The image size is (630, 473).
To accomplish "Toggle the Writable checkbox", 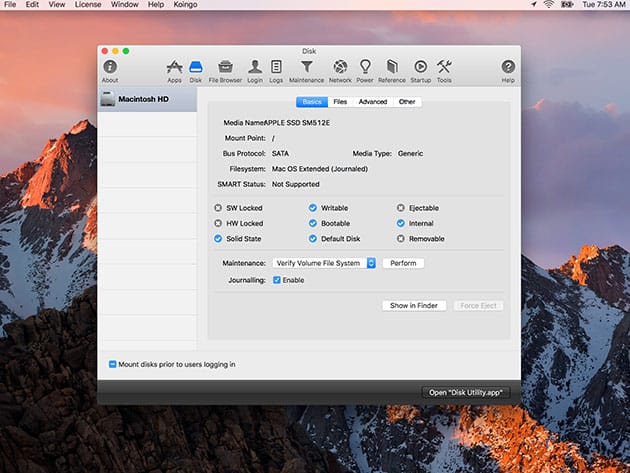I will 313,208.
